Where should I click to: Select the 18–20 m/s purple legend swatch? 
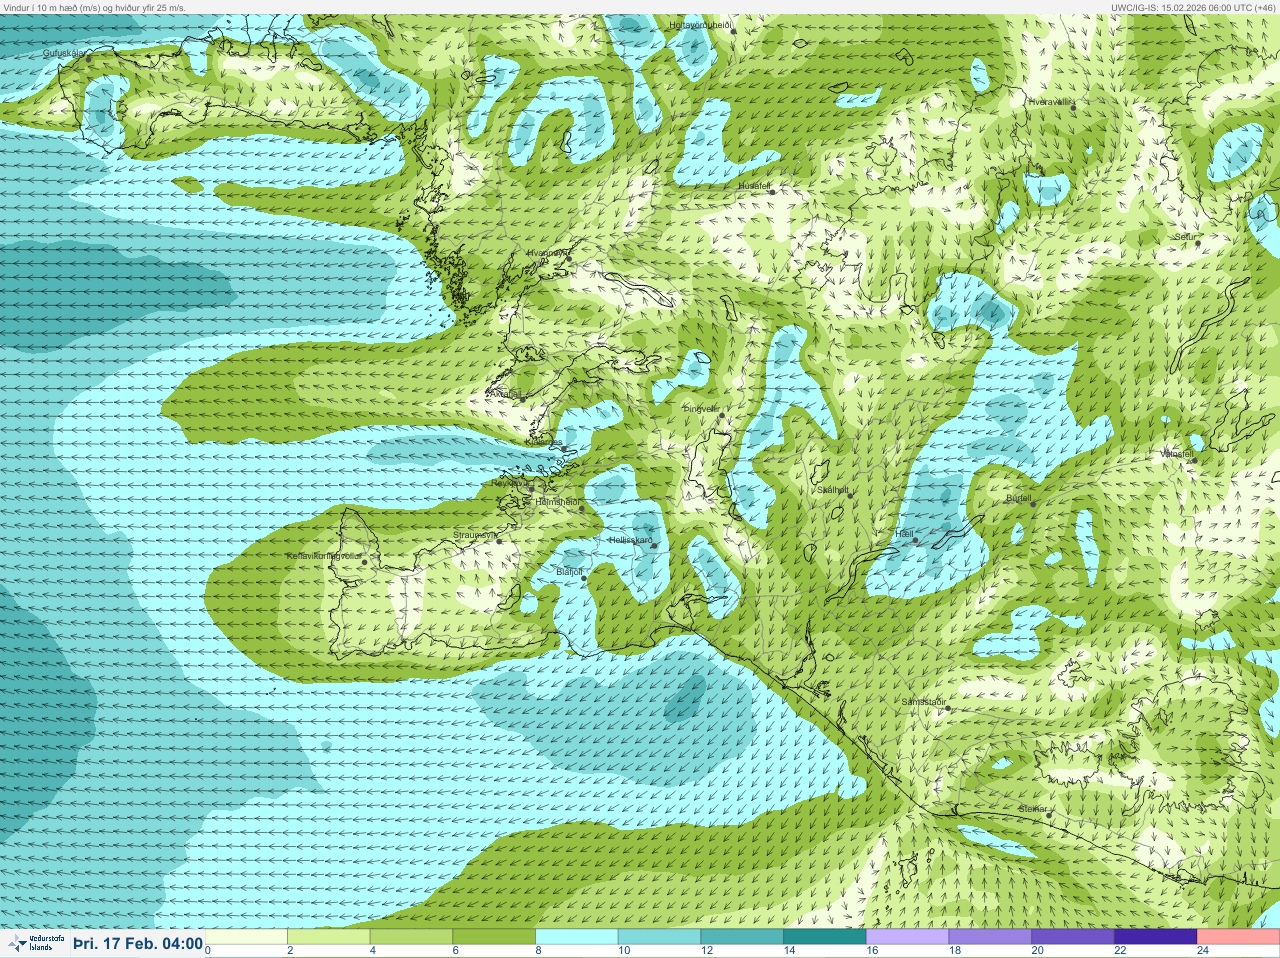(991, 937)
